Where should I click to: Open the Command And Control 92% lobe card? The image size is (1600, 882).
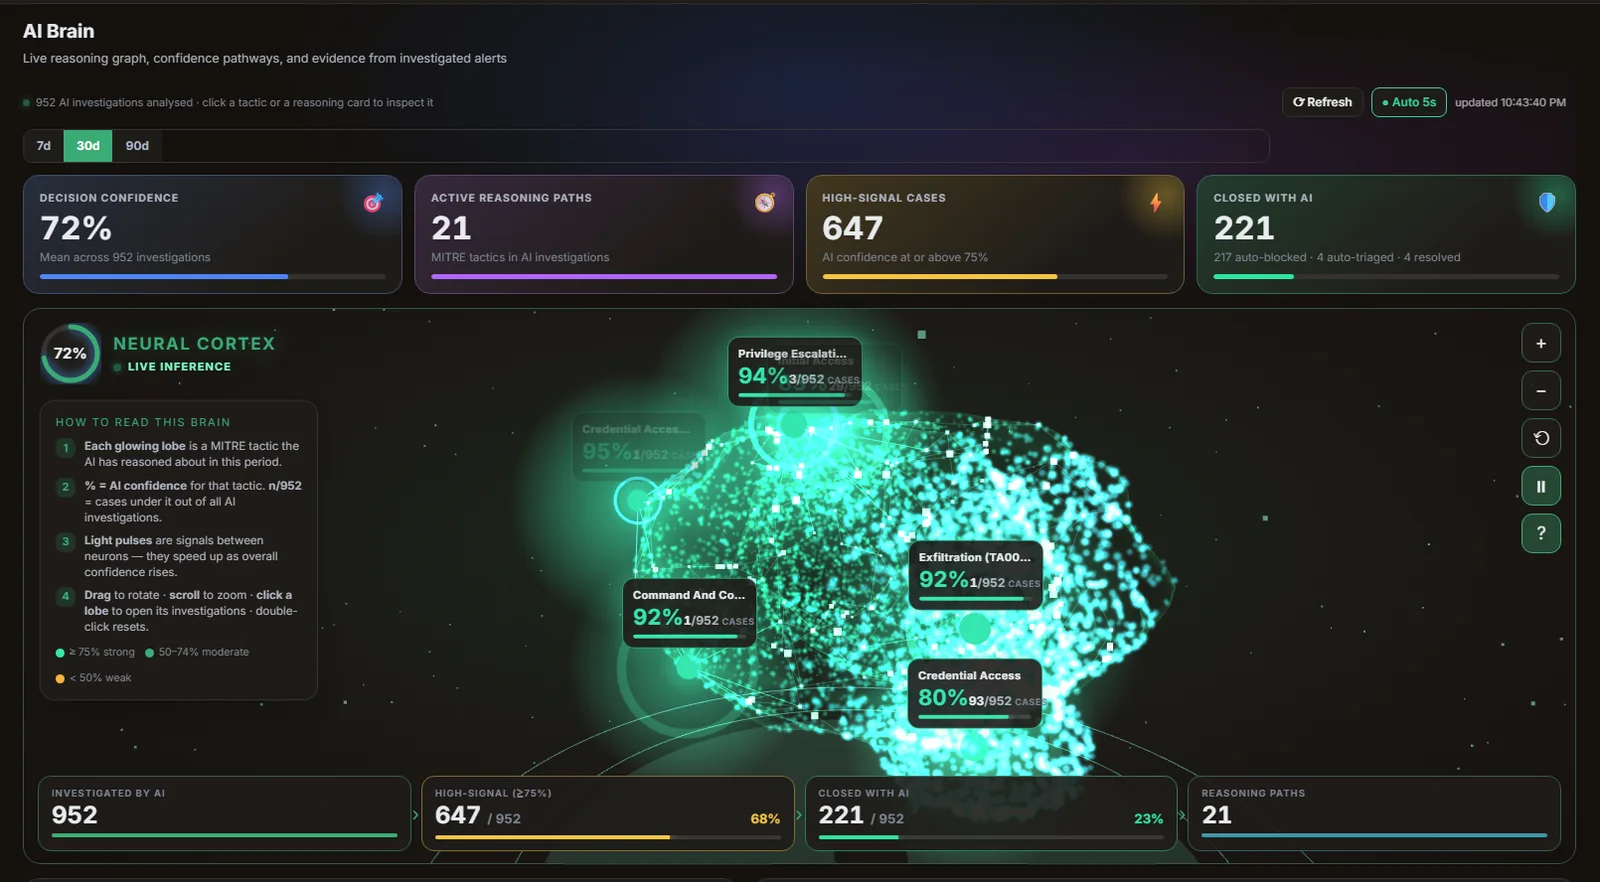click(x=689, y=612)
